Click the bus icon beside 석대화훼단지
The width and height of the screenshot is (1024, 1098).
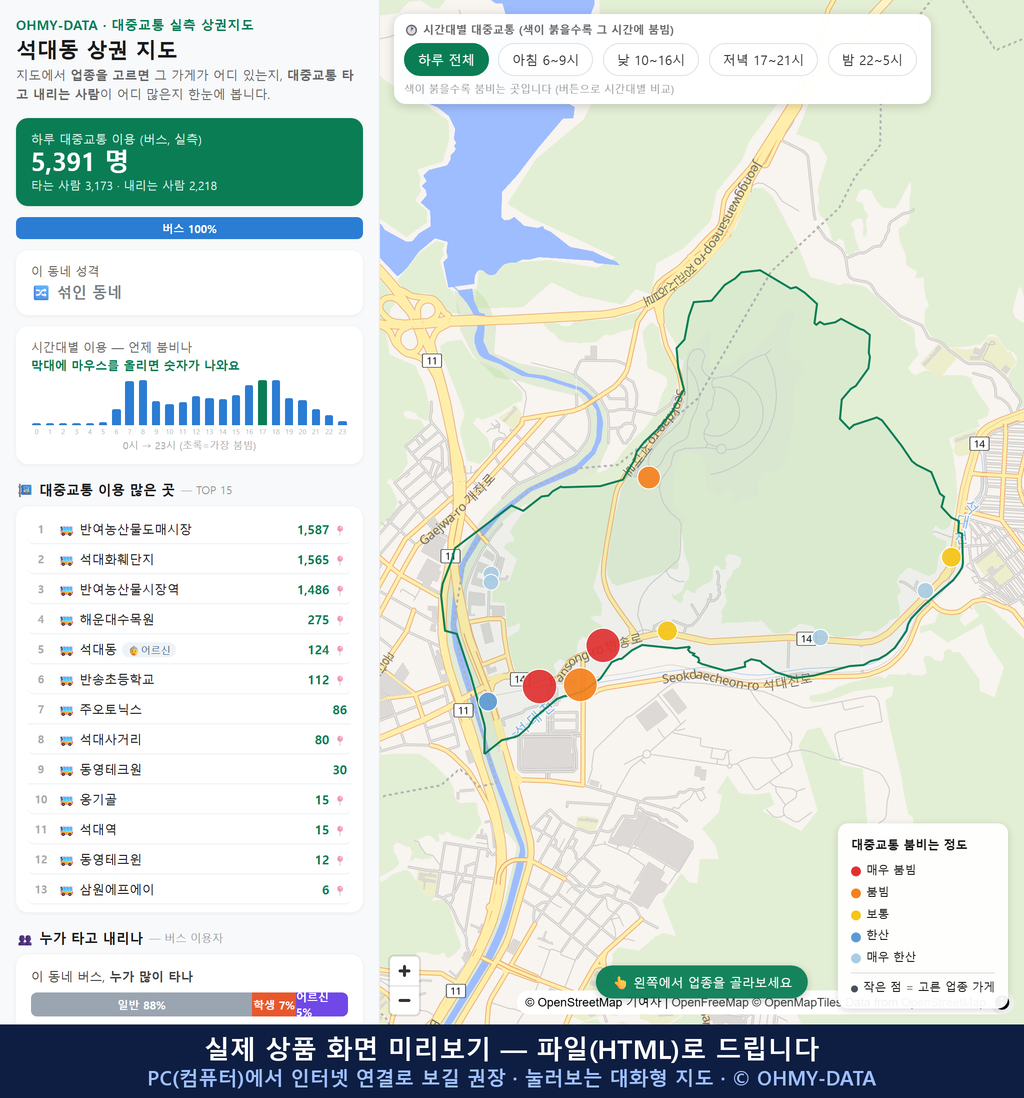point(67,560)
